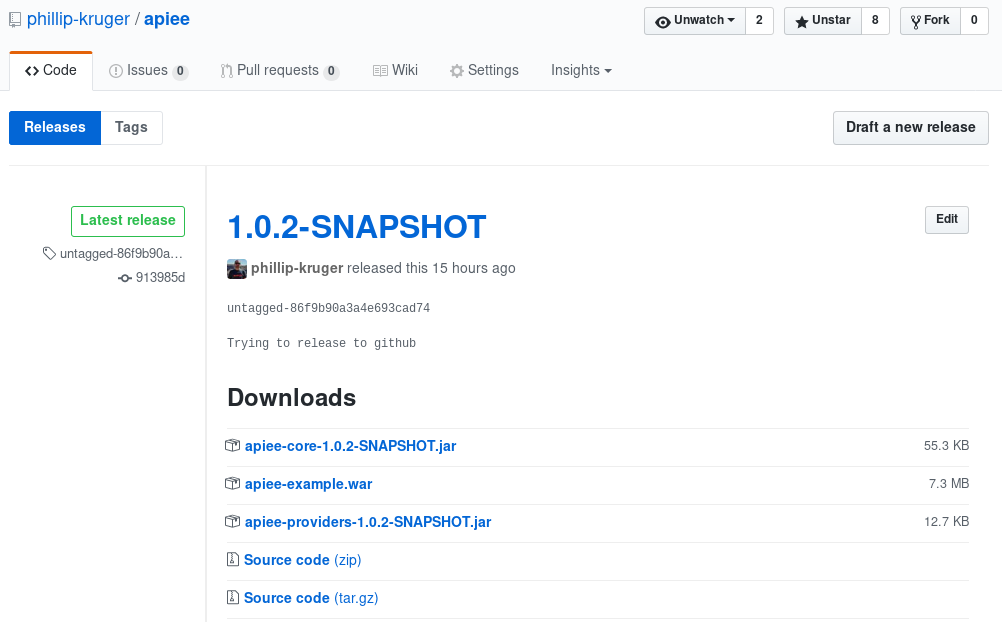Fork the apiee repository
Viewport: 1002px width, 622px height.
pos(930,21)
